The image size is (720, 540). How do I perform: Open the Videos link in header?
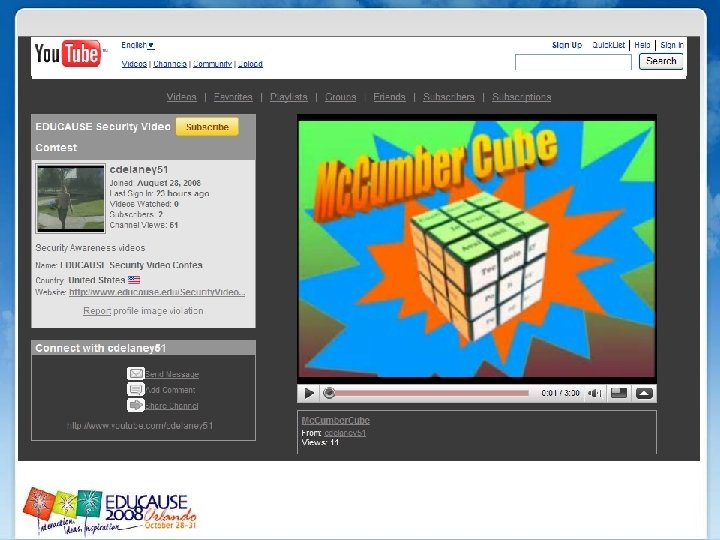point(134,64)
